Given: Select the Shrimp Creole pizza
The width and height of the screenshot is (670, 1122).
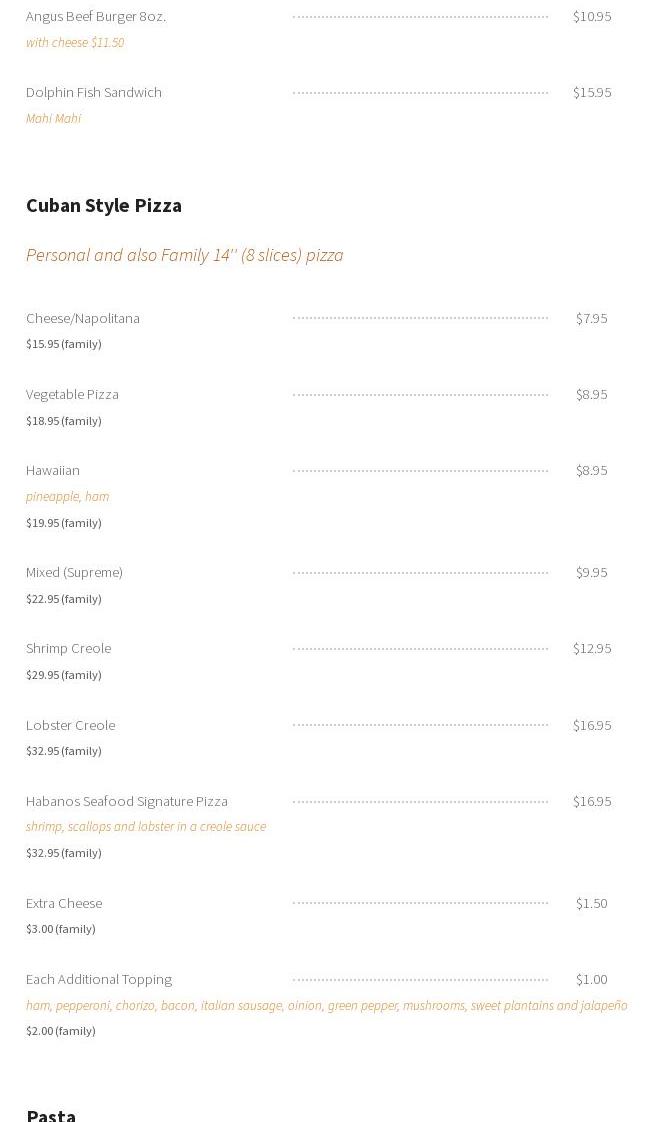Looking at the screenshot, I should pos(69,648).
